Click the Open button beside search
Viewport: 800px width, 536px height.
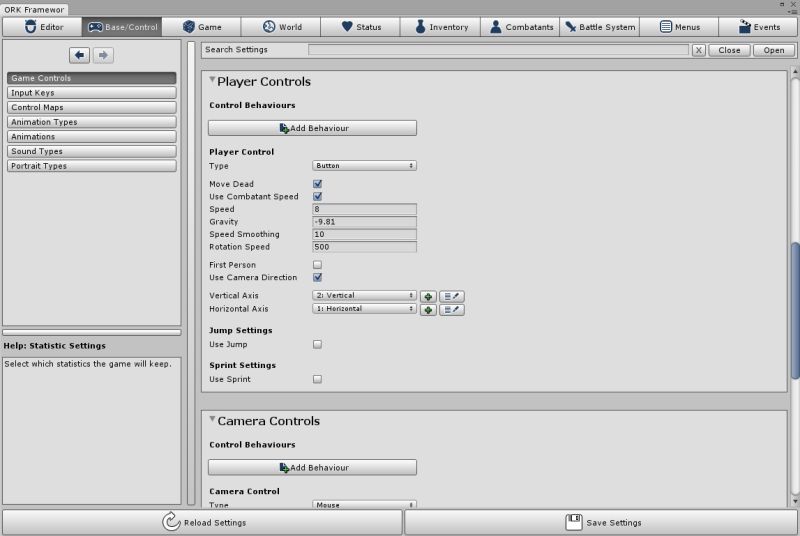tap(774, 50)
